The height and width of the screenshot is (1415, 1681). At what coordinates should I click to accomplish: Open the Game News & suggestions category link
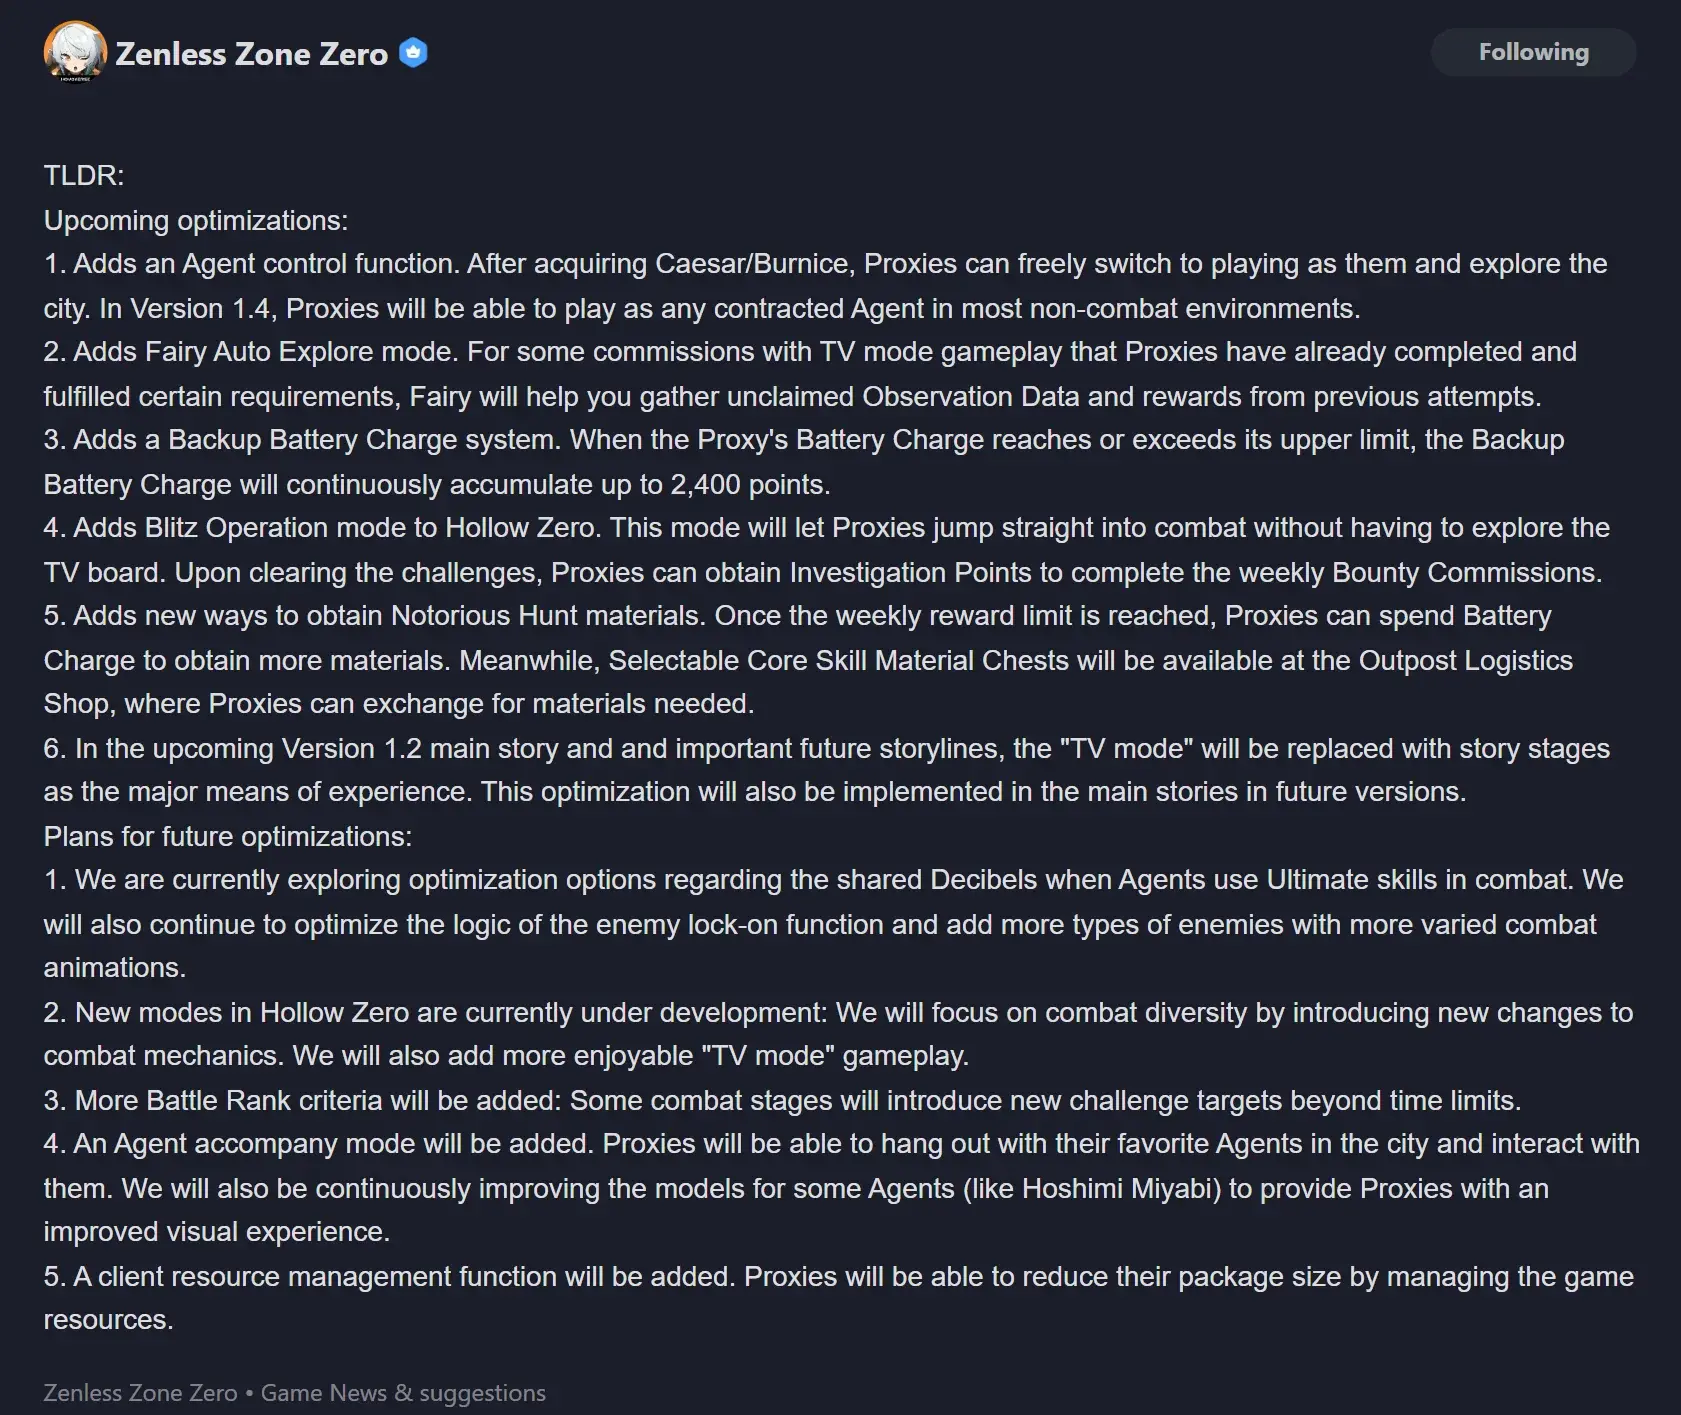tap(403, 1393)
